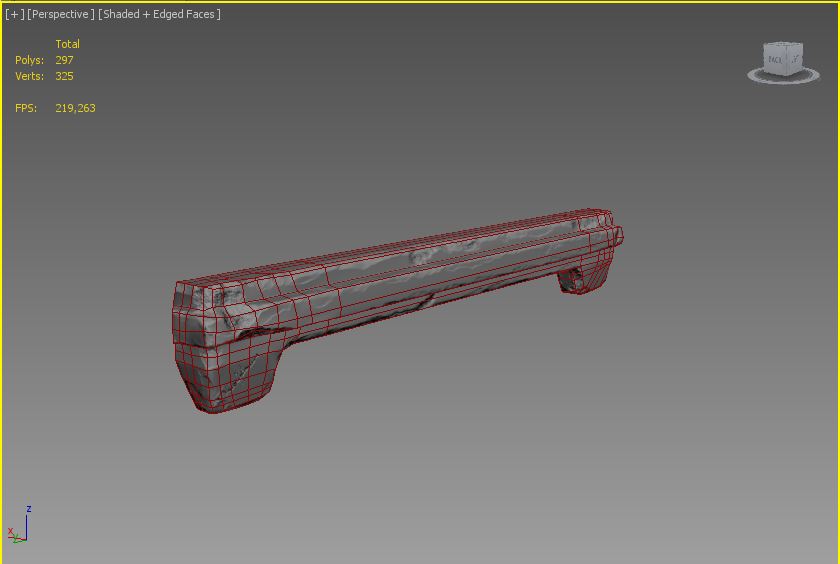Open the Shaded + Edged Faces shading menu
The image size is (840, 564).
pos(159,14)
